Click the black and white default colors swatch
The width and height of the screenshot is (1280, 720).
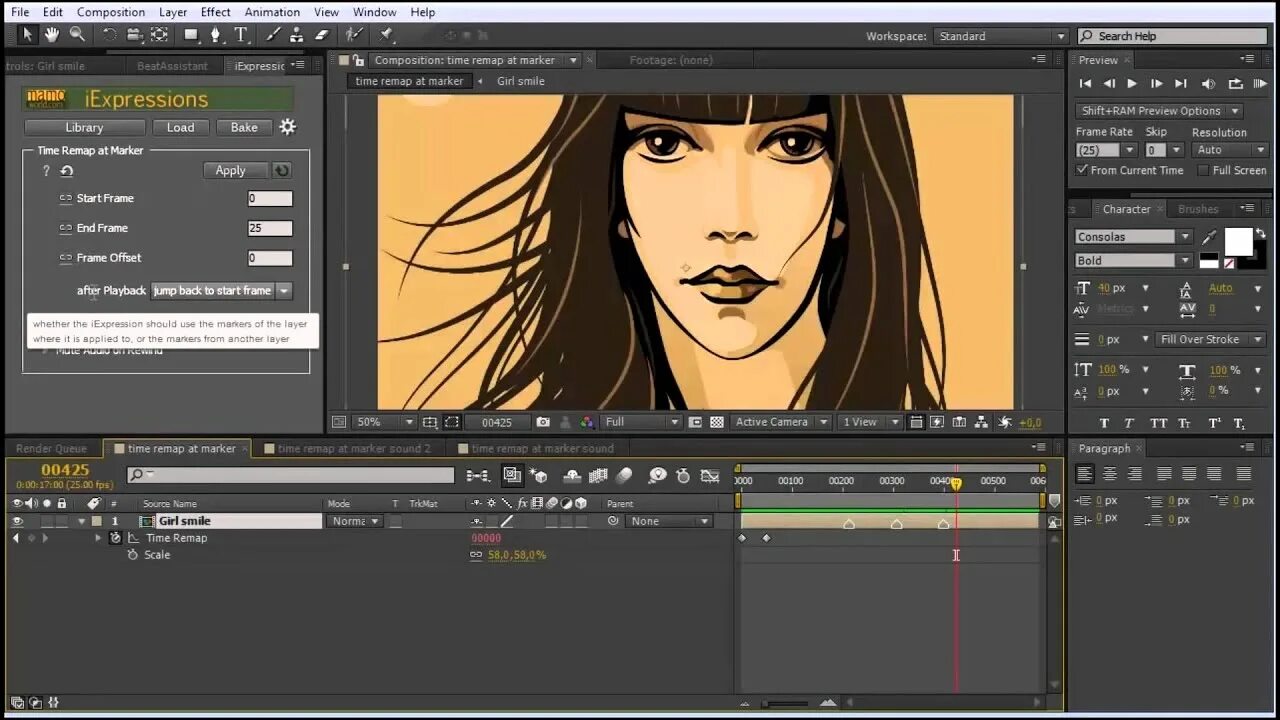pyautogui.click(x=1209, y=262)
